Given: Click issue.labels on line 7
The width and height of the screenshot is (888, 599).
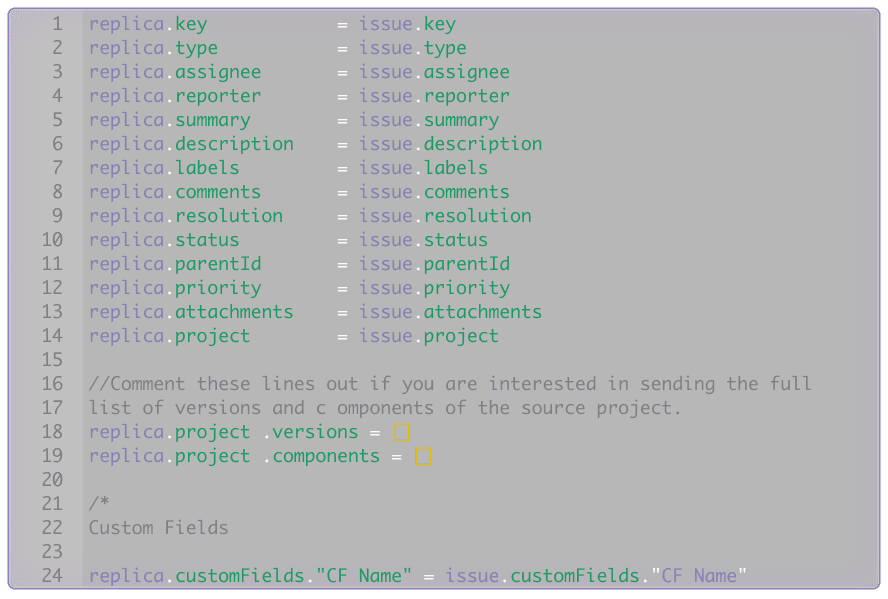Looking at the screenshot, I should (x=423, y=168).
